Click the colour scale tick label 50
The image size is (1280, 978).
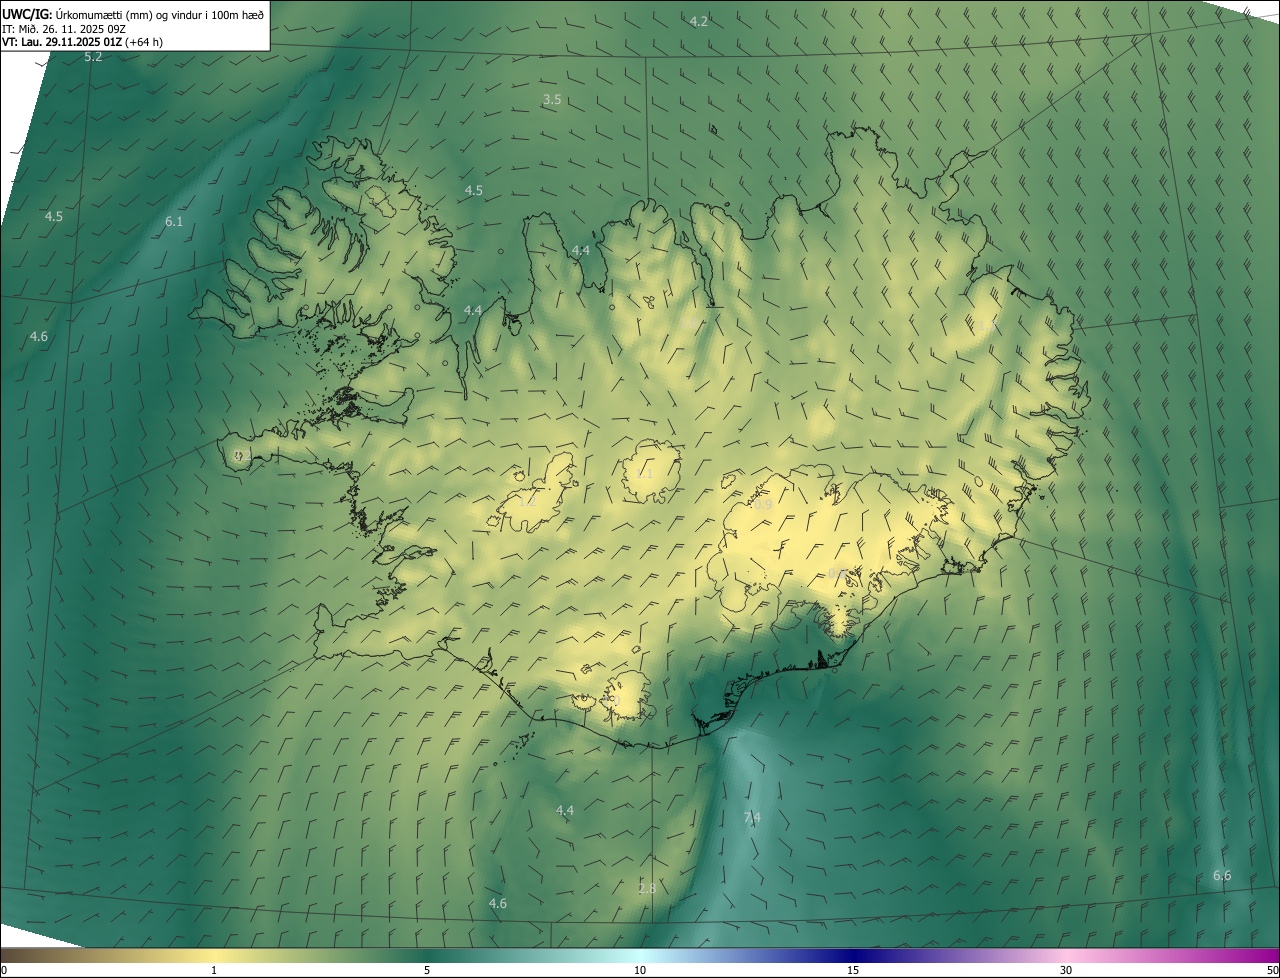click(1272, 970)
